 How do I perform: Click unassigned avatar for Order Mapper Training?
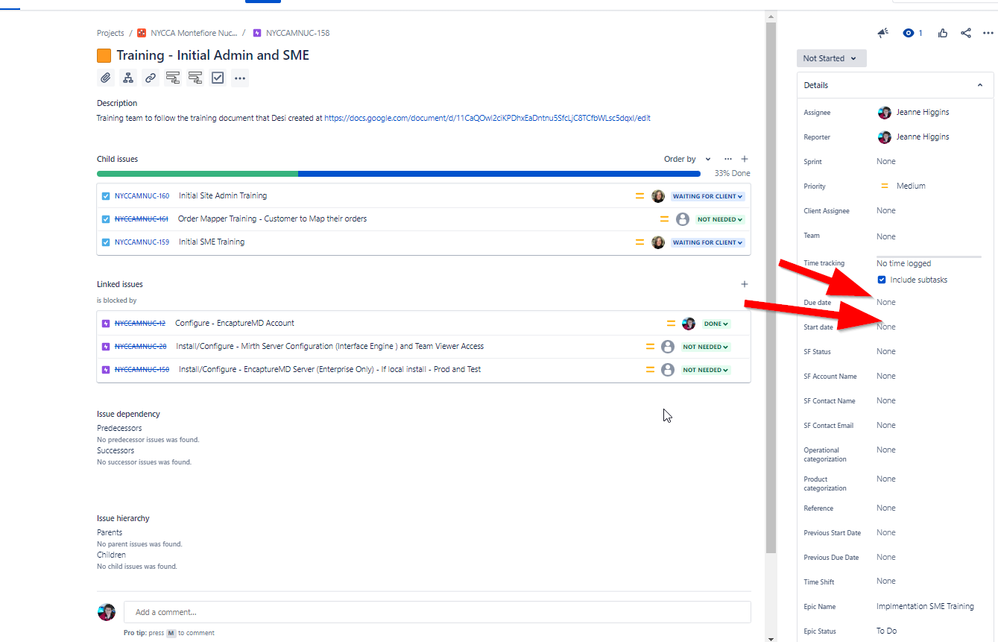[x=682, y=220]
